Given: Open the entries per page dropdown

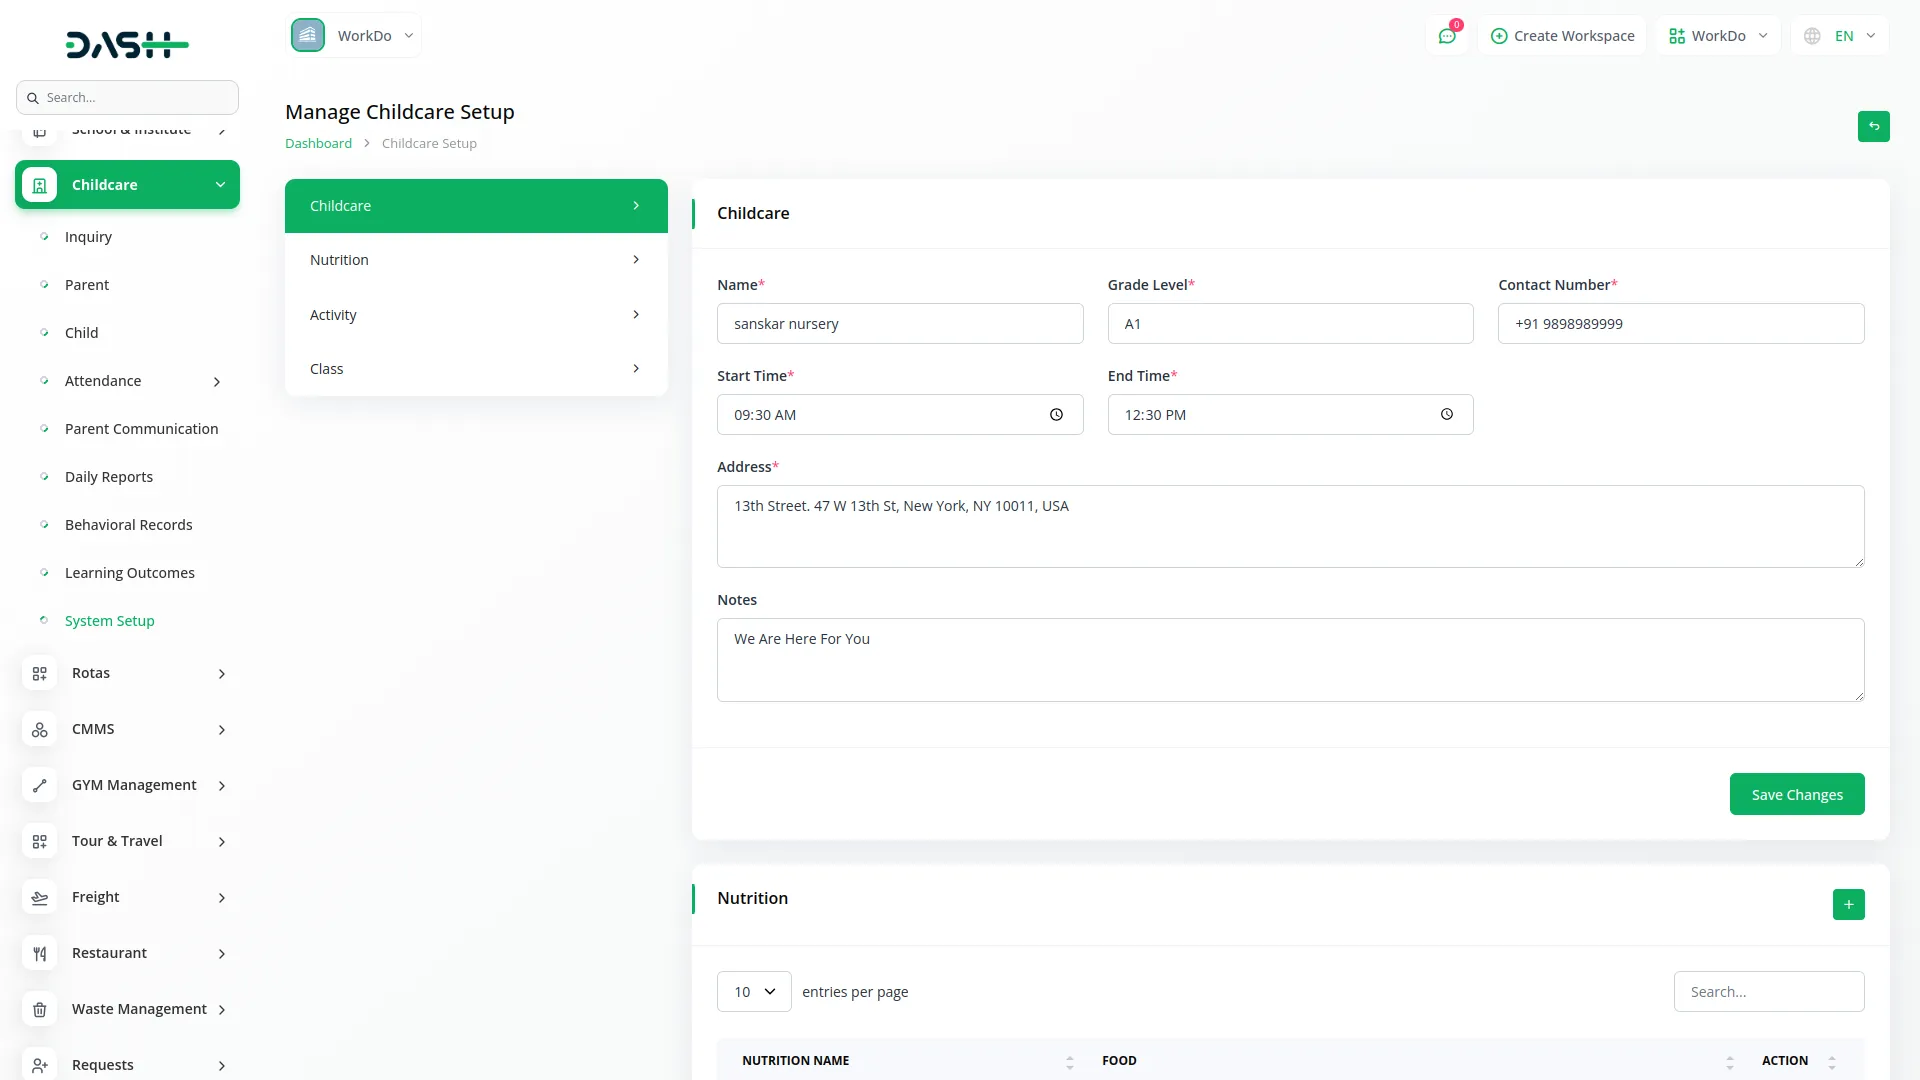Looking at the screenshot, I should (x=754, y=992).
